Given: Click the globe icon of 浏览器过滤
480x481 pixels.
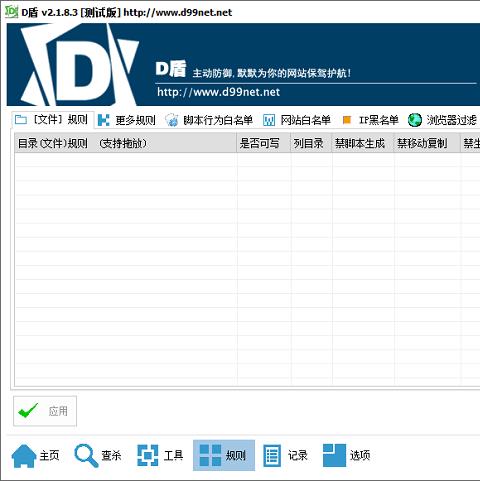Looking at the screenshot, I should pos(415,120).
